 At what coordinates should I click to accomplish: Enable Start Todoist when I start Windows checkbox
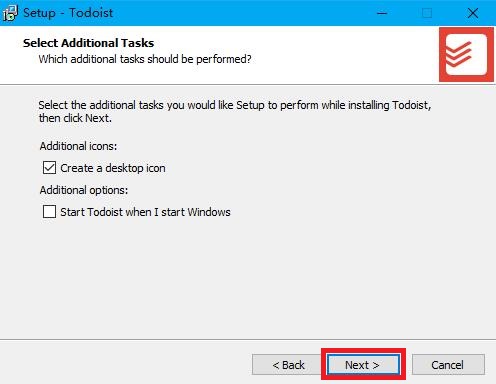pyautogui.click(x=49, y=211)
